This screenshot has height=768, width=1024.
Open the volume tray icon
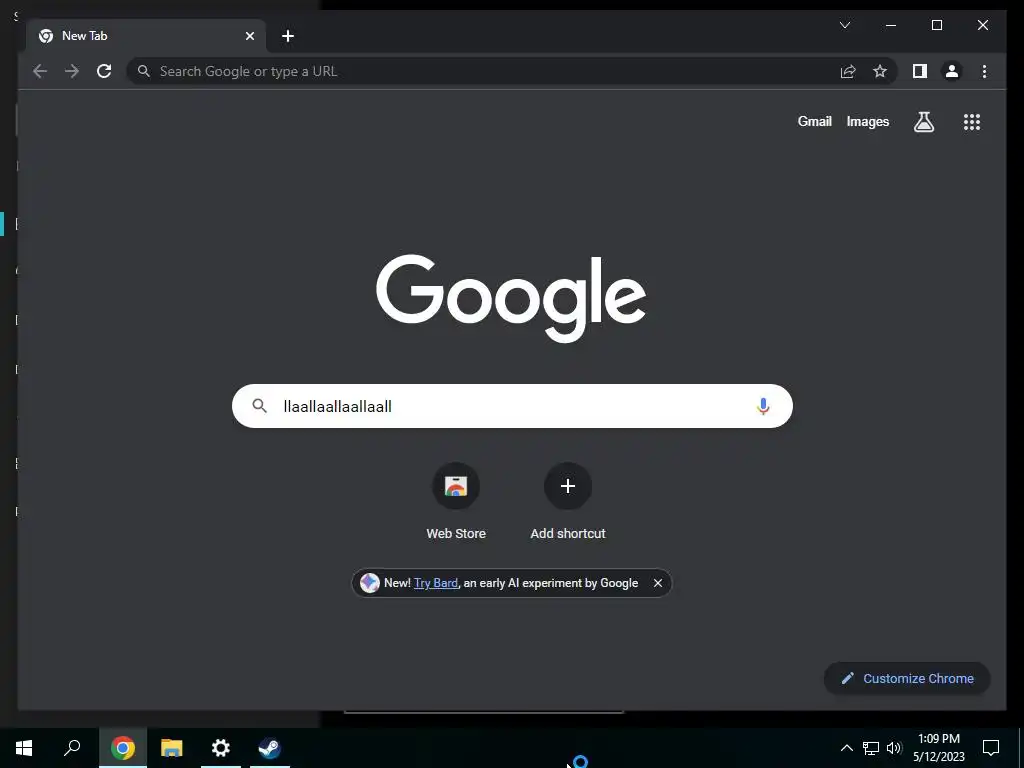point(894,748)
